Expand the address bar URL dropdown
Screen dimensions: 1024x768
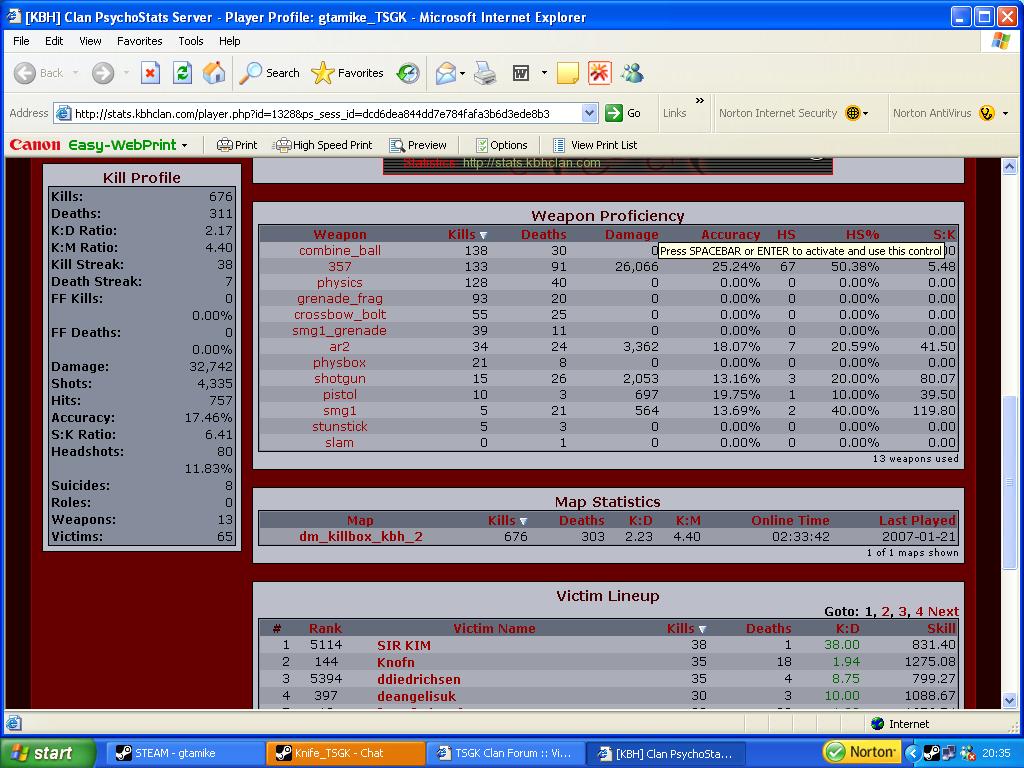point(589,113)
